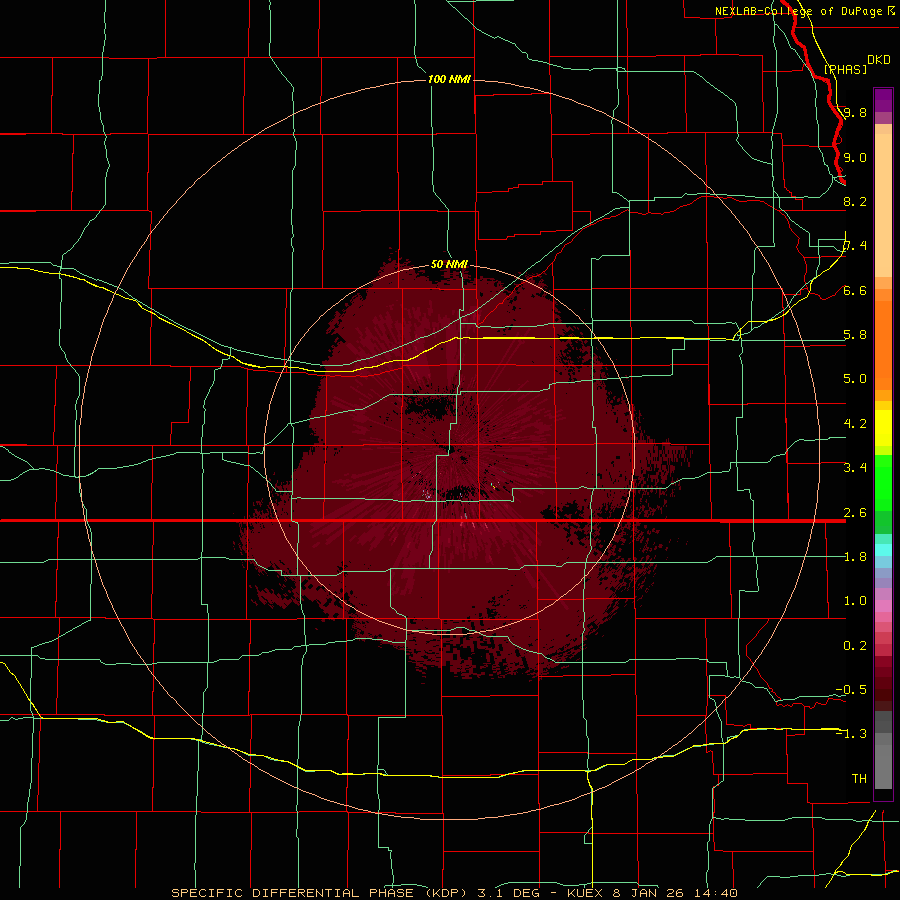Screen dimensions: 900x900
Task: Select the 5.0 legend value
Action: [x=855, y=379]
